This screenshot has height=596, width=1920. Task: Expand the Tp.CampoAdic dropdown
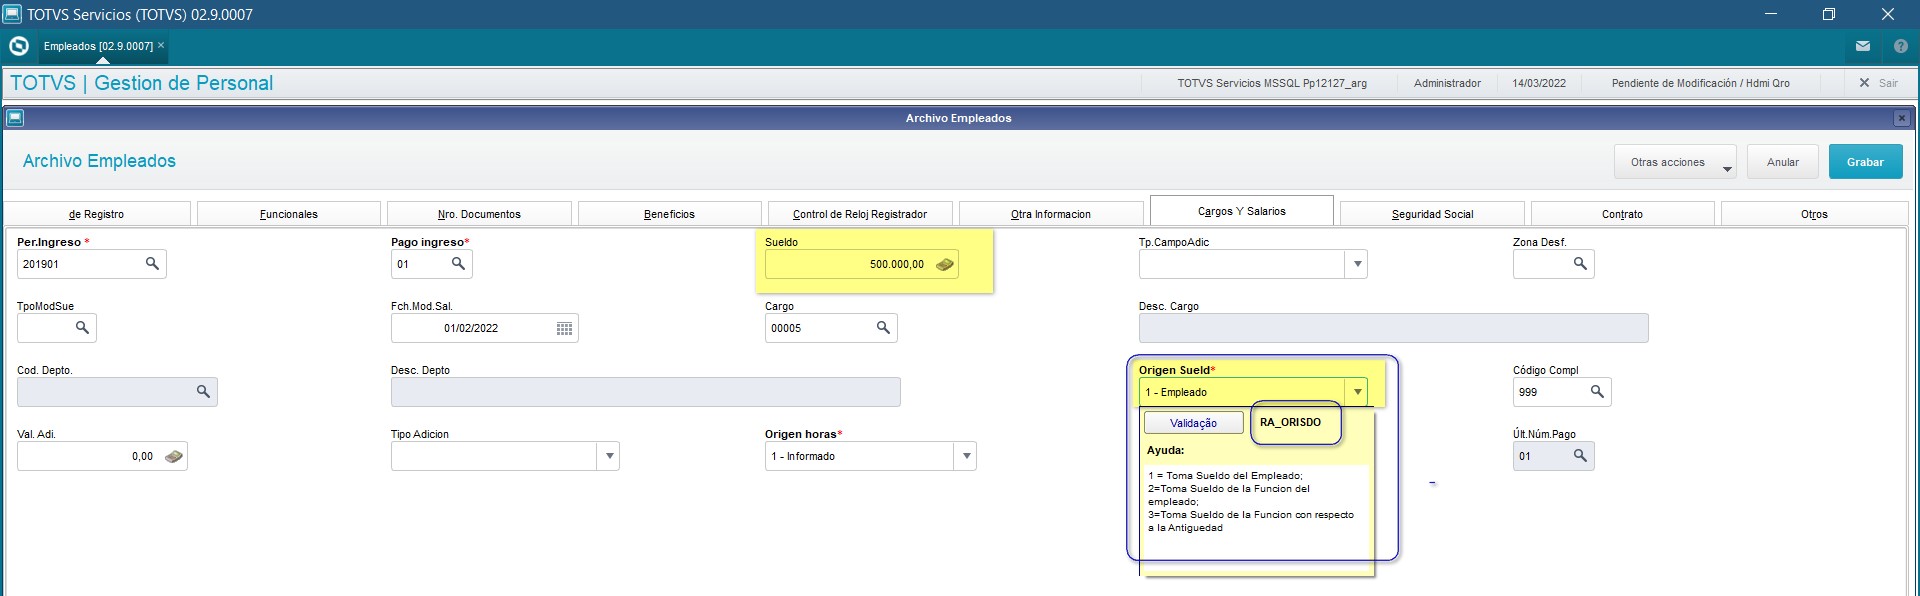(1357, 264)
